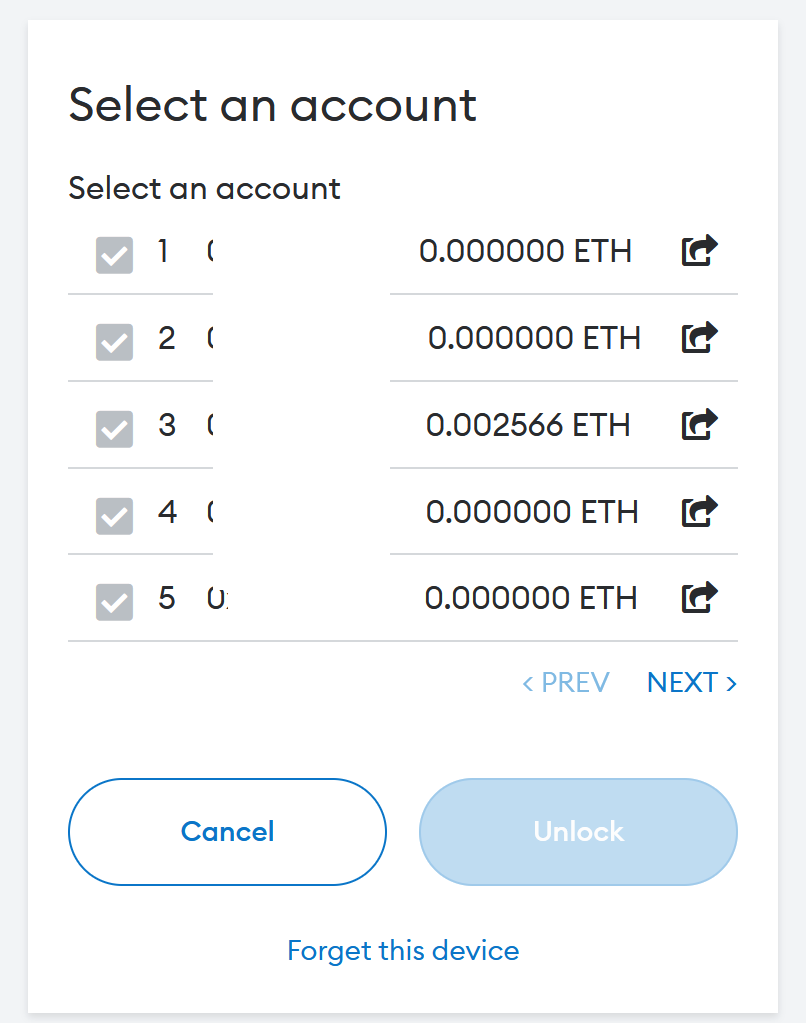806x1023 pixels.
Task: Click the export icon beside account 2
Action: (699, 339)
